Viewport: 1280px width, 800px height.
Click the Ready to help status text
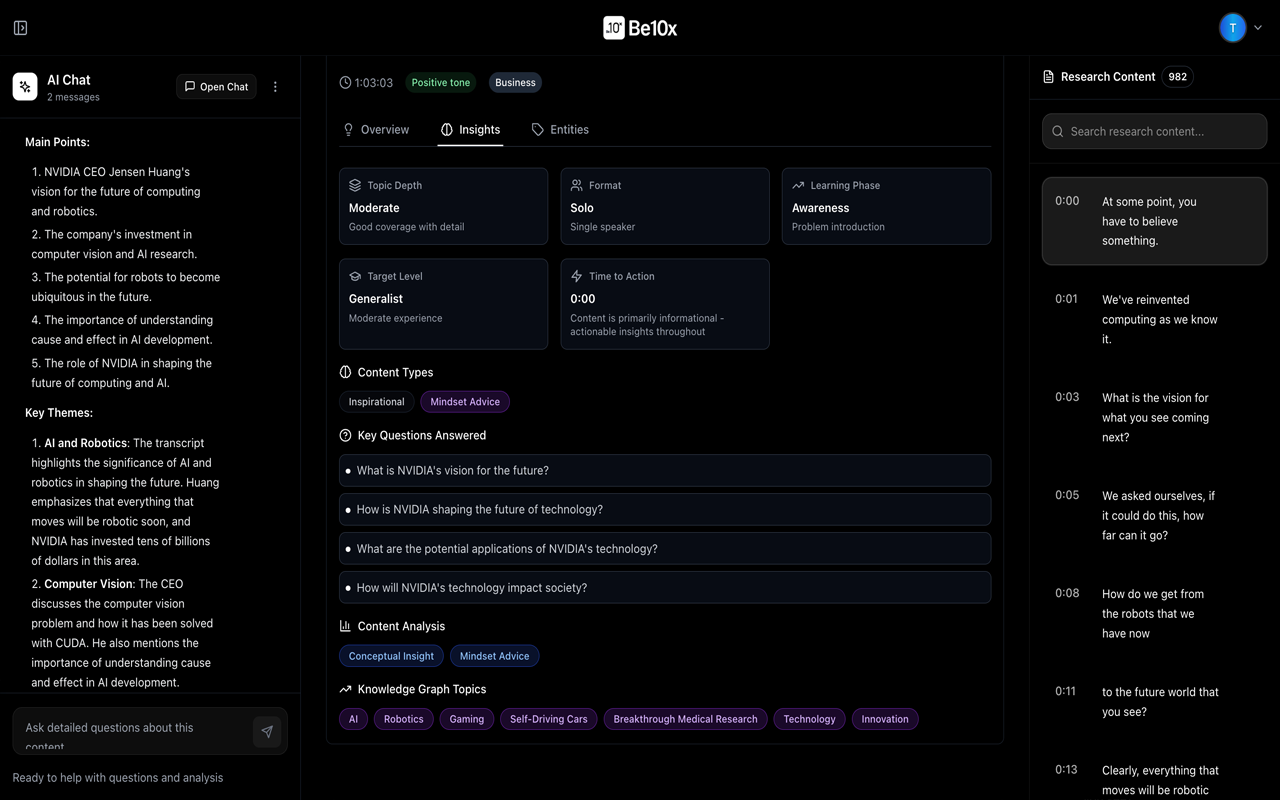click(118, 777)
